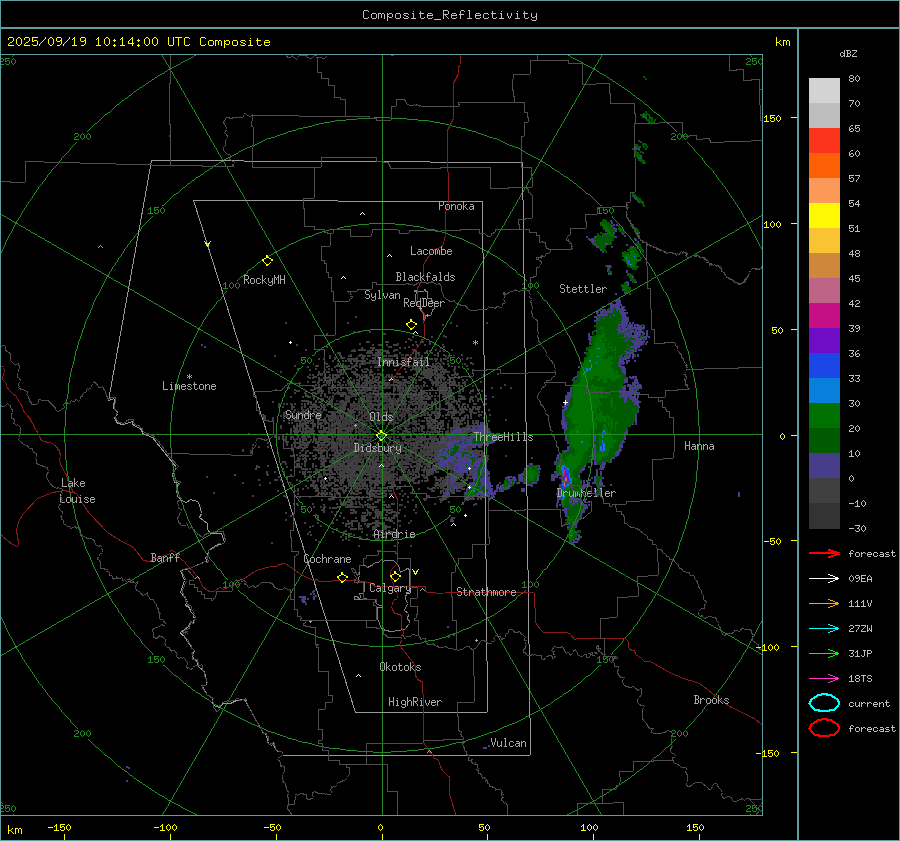
Task: Select the Drumheller label near the storm cell
Action: click(586, 493)
